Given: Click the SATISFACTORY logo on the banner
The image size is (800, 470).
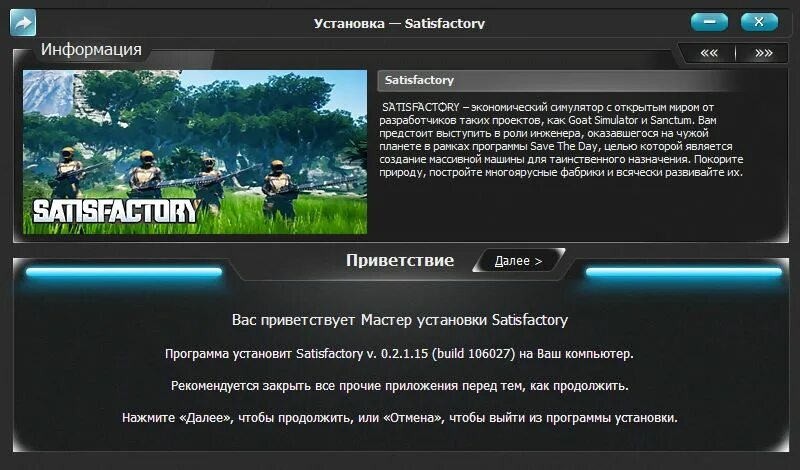Looking at the screenshot, I should point(115,211).
